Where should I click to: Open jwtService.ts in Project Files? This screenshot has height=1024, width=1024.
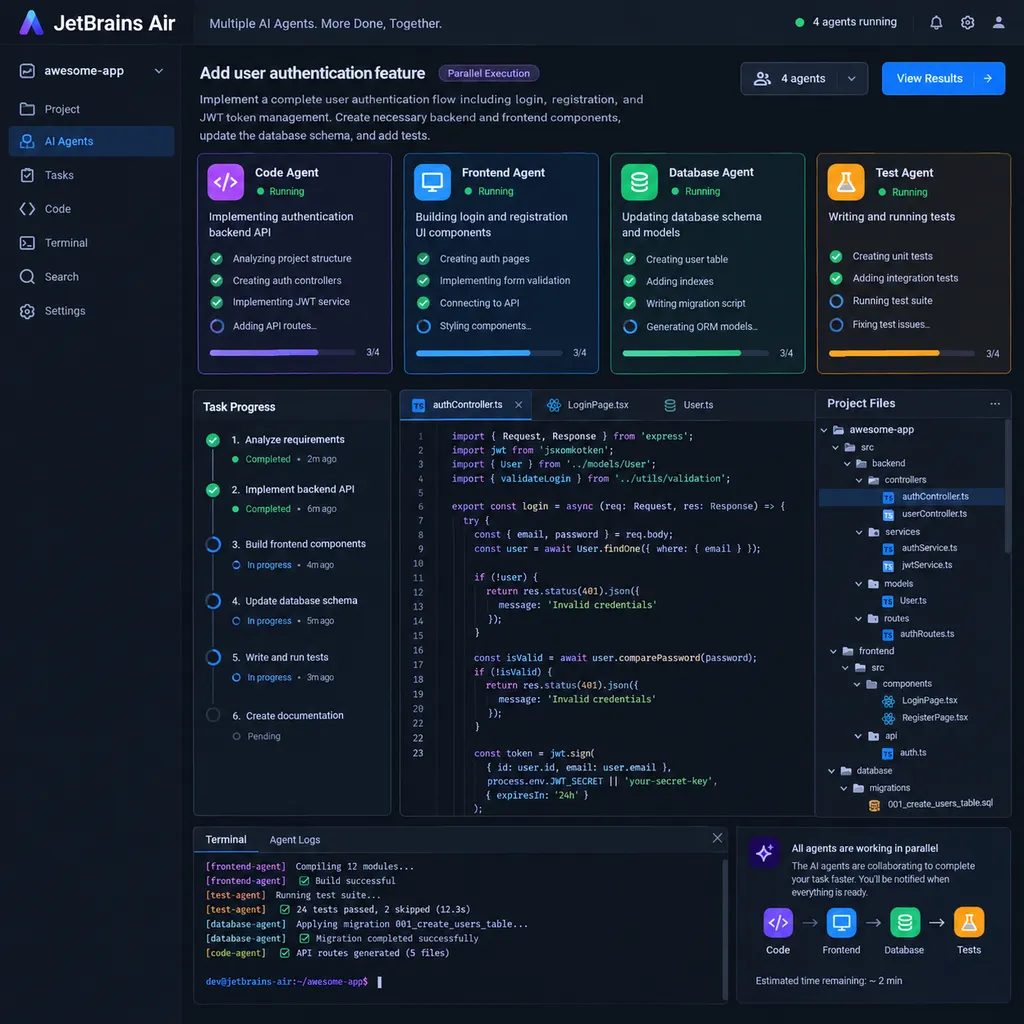(x=918, y=565)
